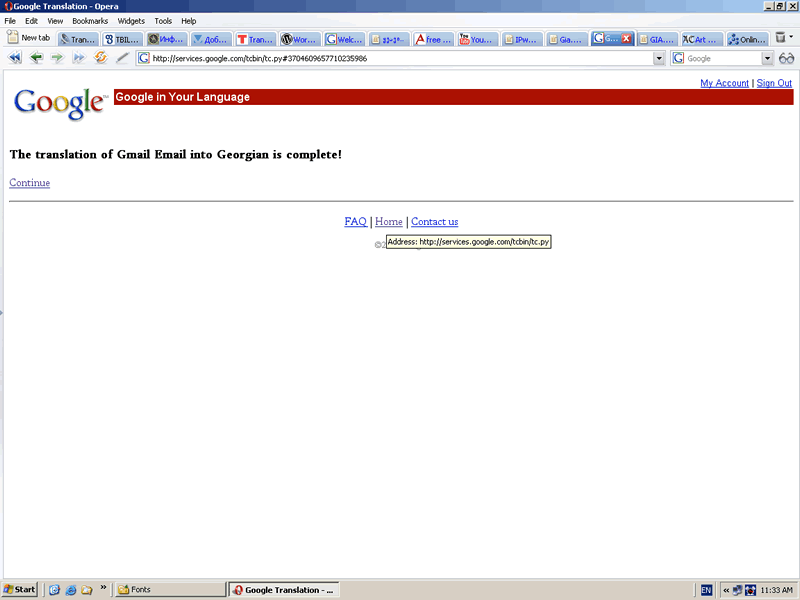Open the Widgets menu

tap(131, 21)
